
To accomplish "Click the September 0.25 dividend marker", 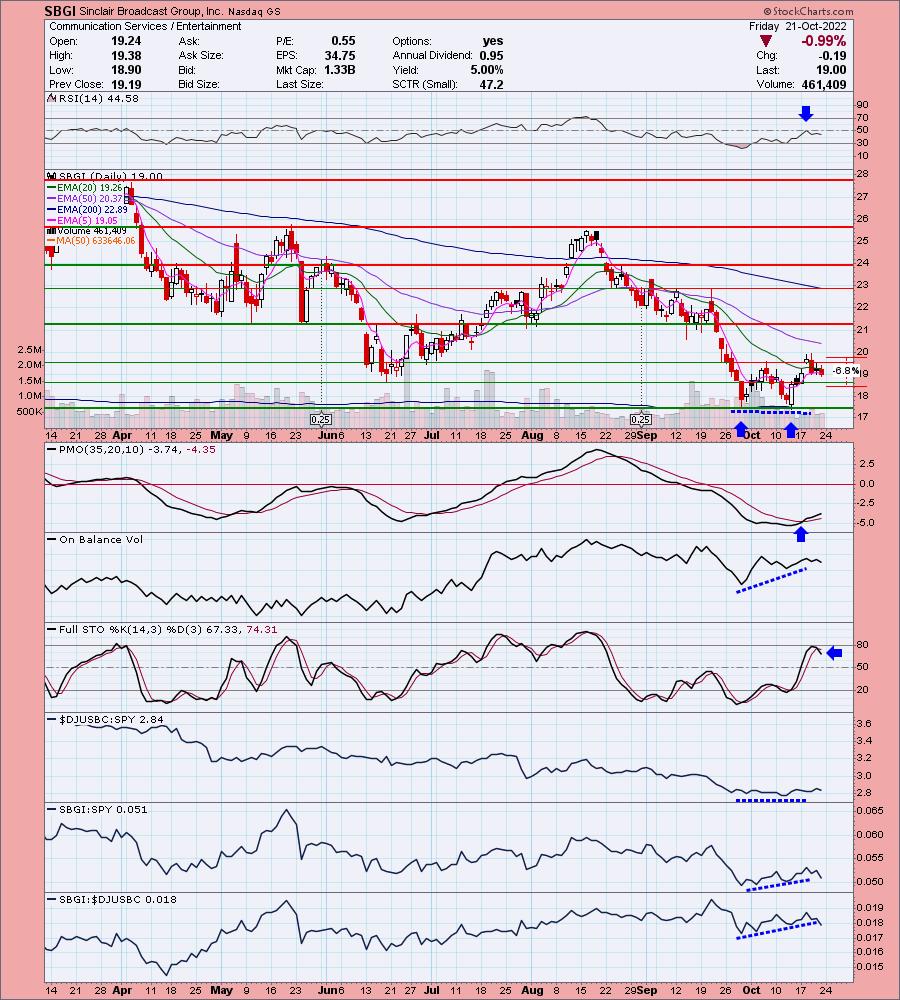I will click(641, 420).
